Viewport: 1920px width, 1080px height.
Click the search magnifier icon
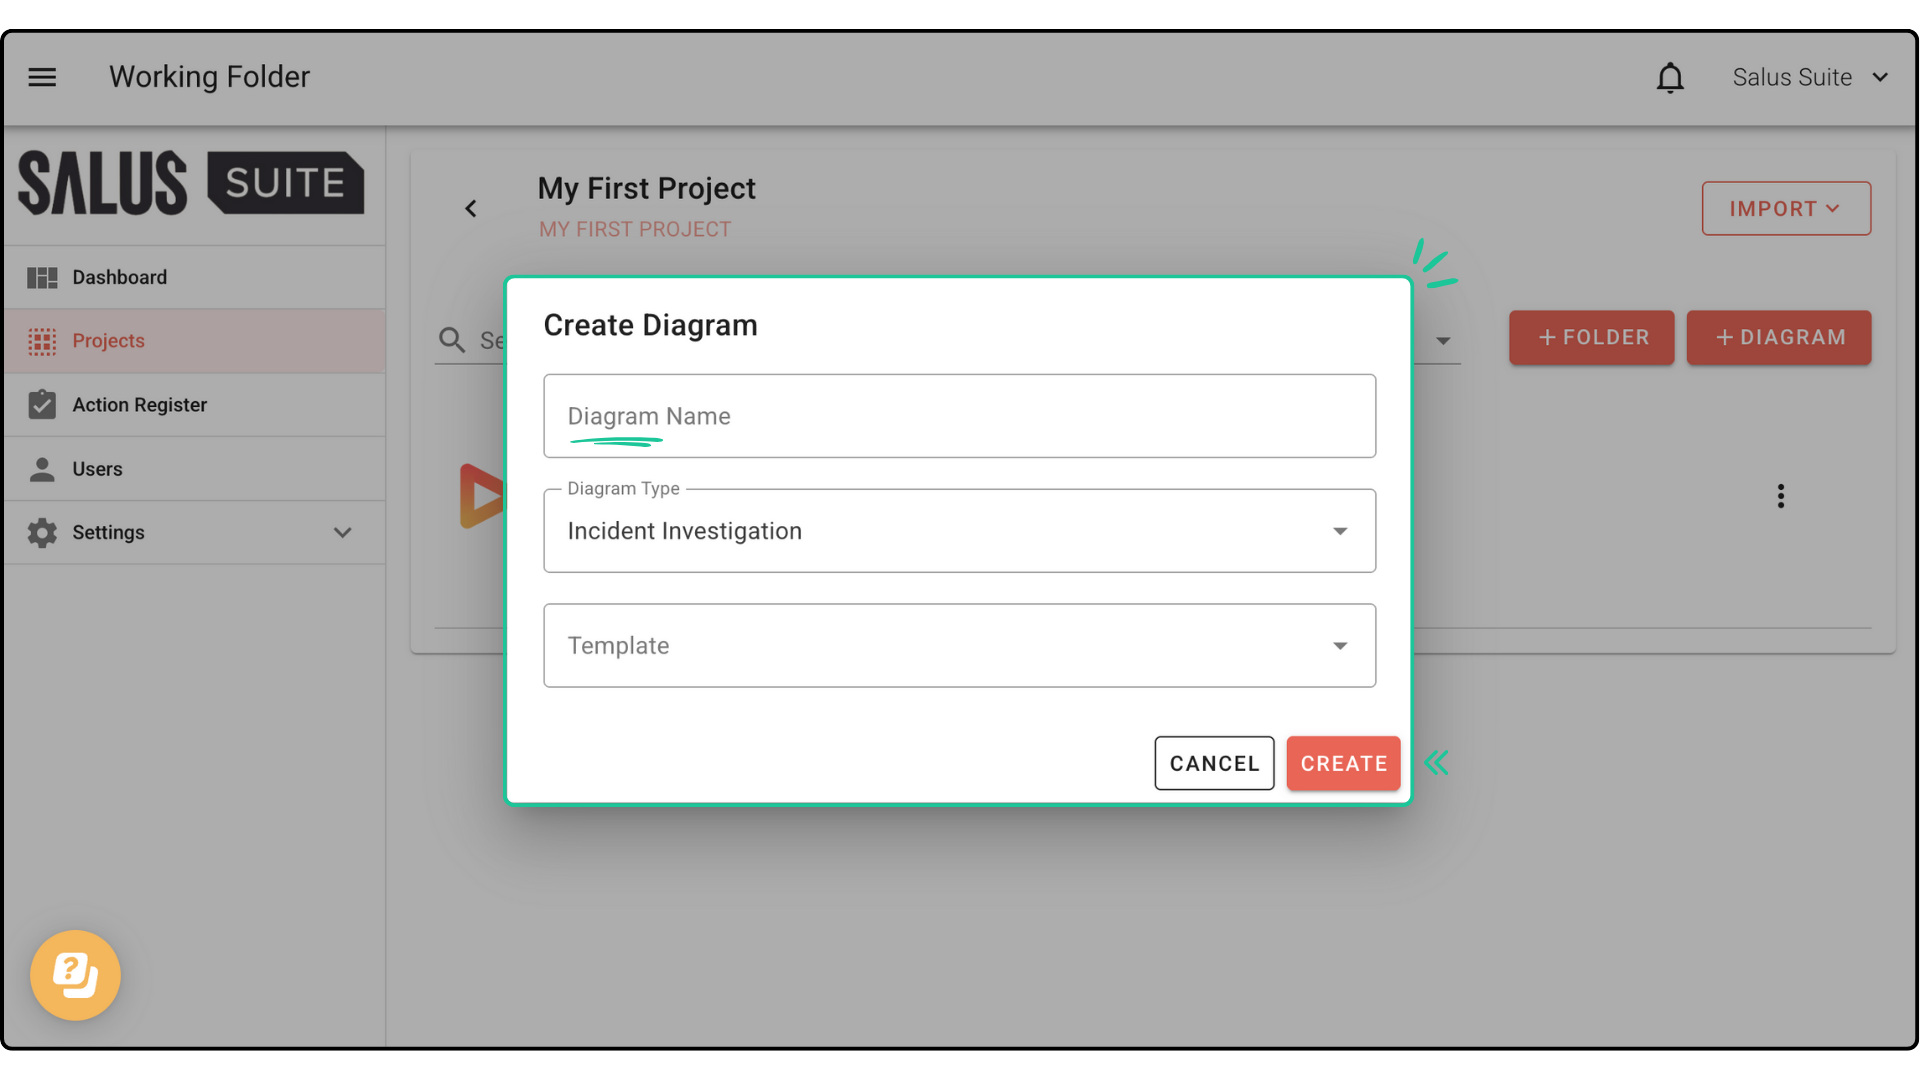click(x=452, y=340)
